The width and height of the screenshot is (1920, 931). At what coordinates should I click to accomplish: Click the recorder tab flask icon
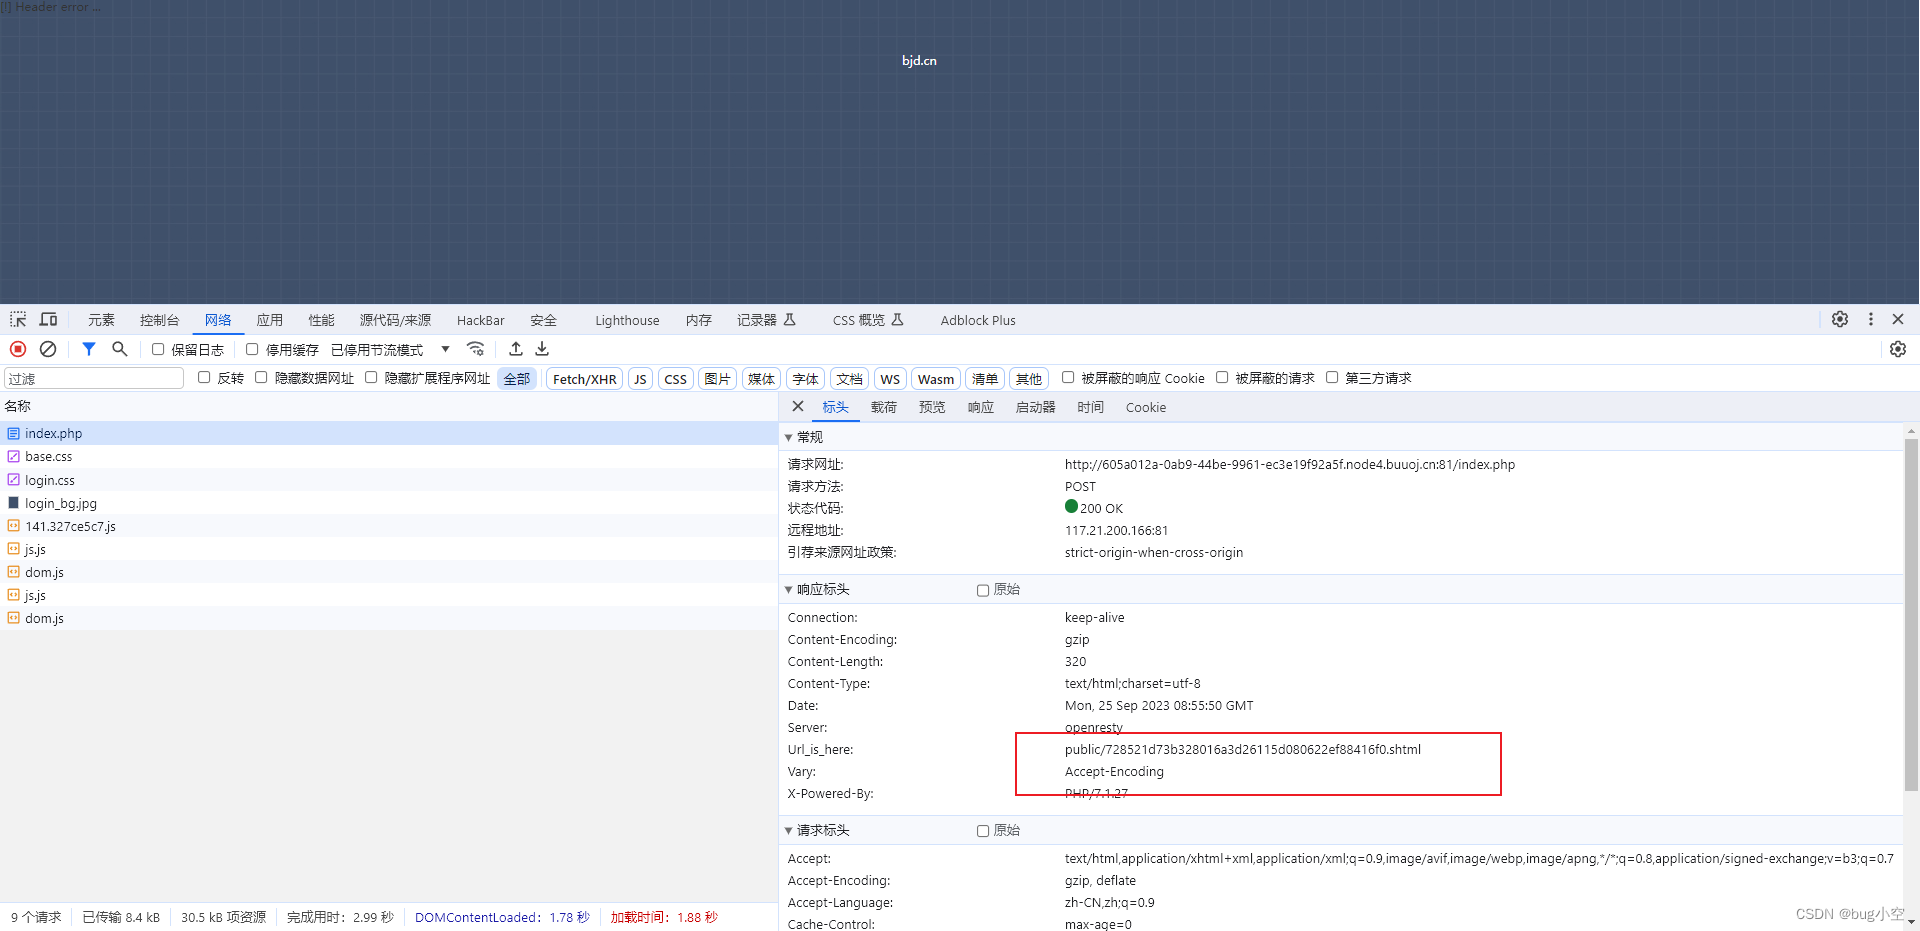[790, 320]
